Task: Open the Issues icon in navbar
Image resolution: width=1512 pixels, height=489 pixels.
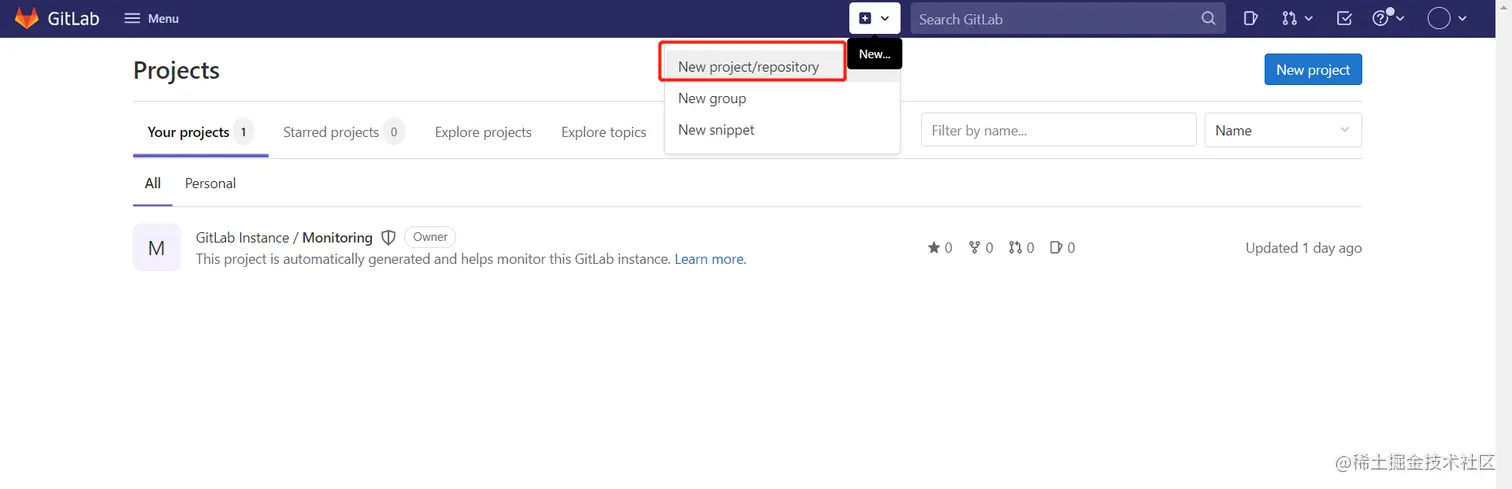Action: [x=1250, y=18]
